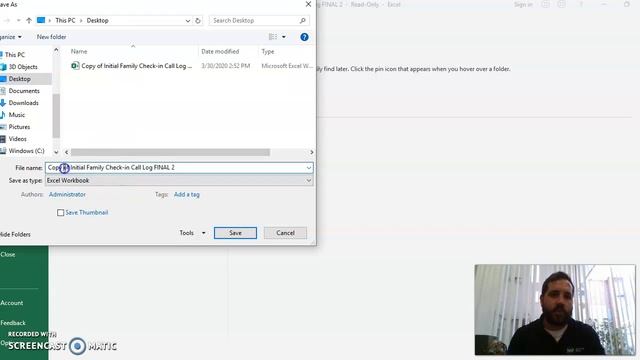Open the Save as type dropdown
640x360 pixels.
coord(309,180)
